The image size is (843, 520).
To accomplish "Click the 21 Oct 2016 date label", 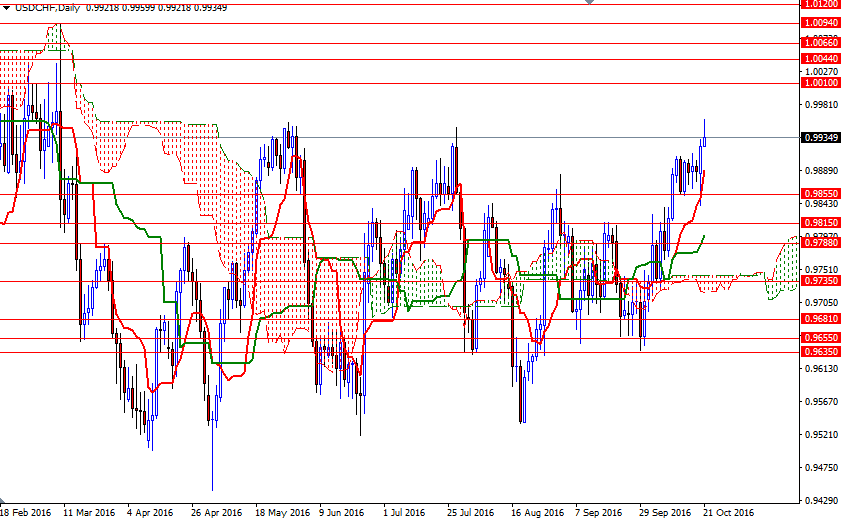I will 728,512.
